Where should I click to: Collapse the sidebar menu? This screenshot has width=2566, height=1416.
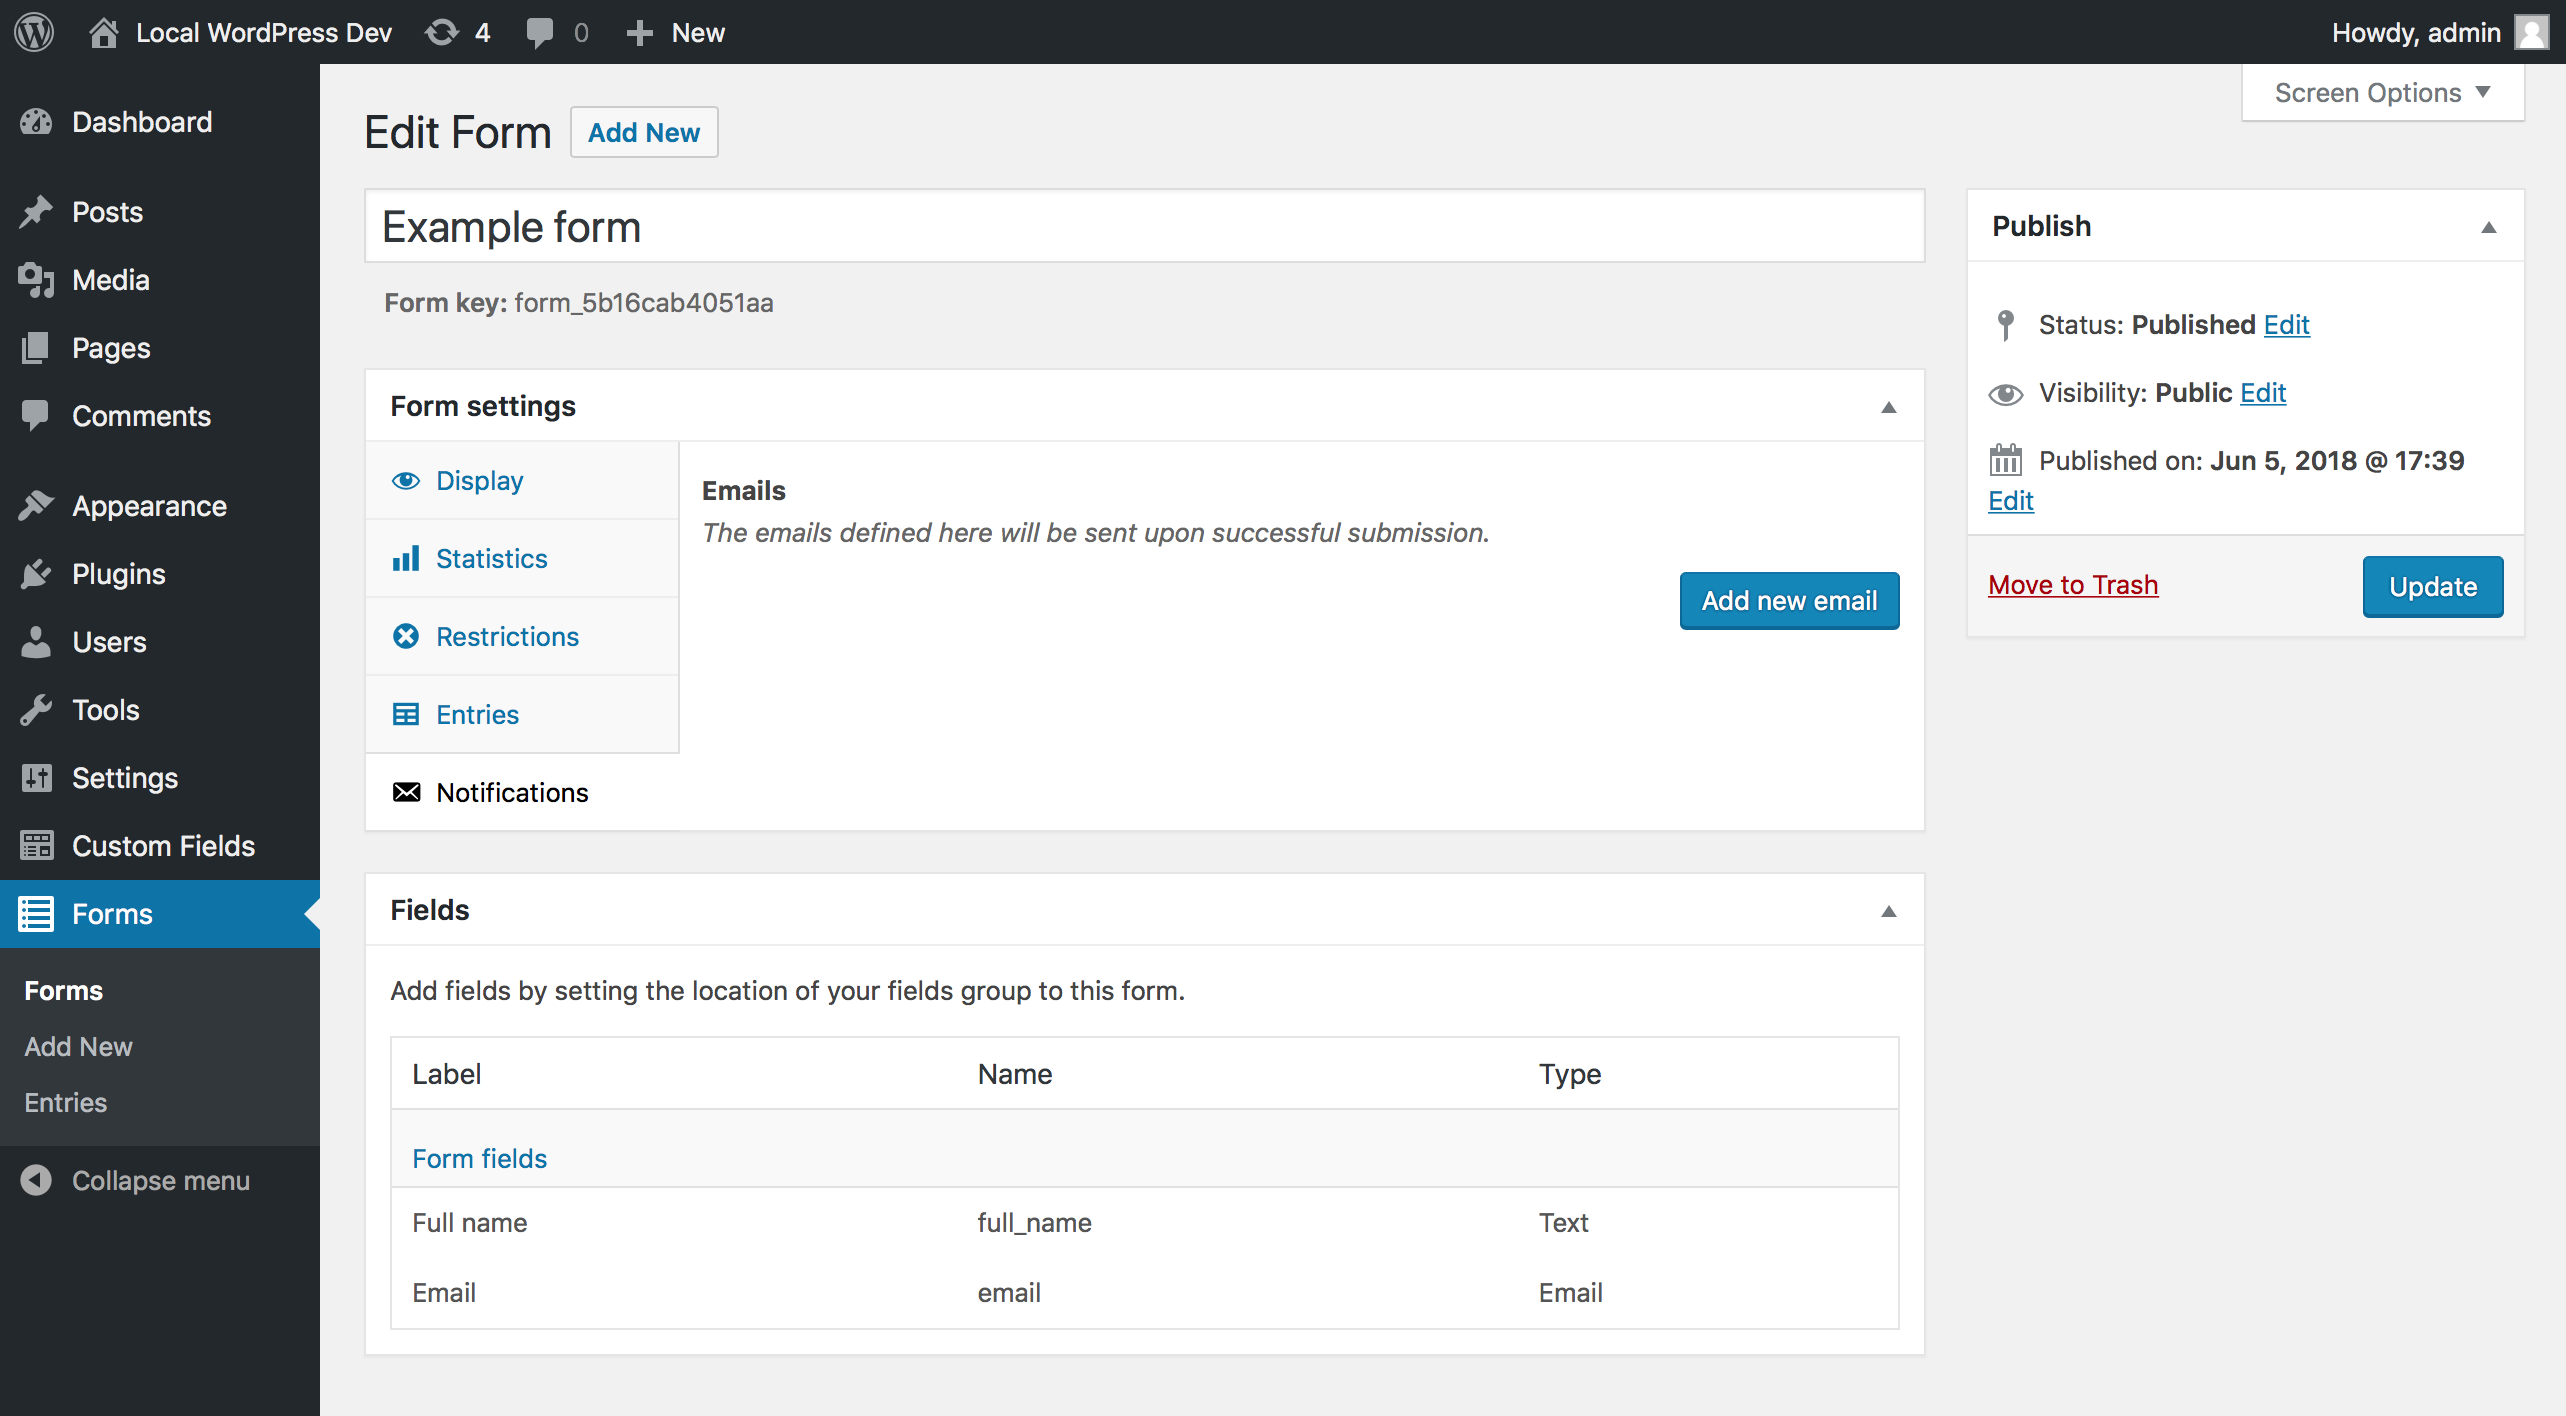point(160,1181)
